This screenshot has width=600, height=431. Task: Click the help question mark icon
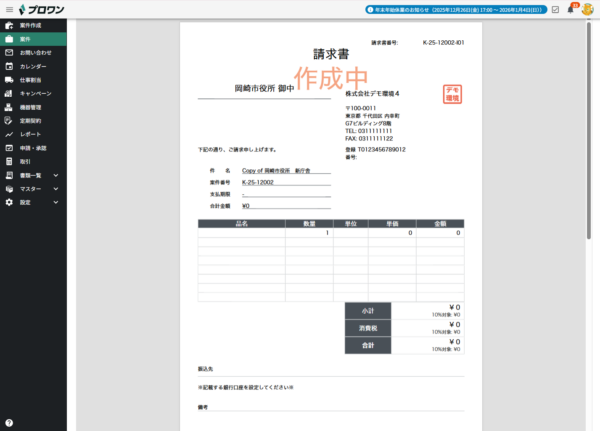(x=8, y=423)
